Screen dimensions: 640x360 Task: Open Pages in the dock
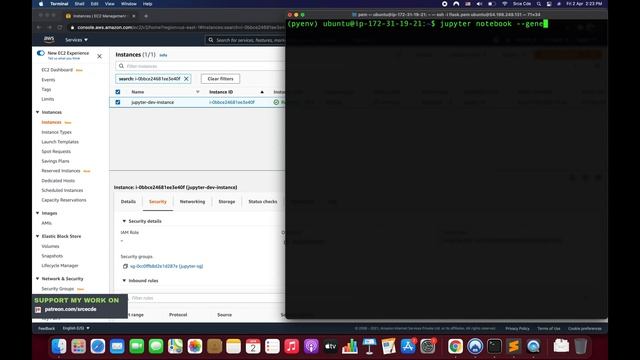point(389,347)
